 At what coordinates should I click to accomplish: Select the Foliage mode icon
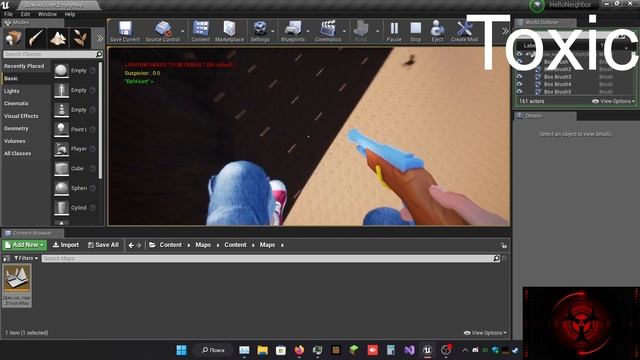pos(80,38)
